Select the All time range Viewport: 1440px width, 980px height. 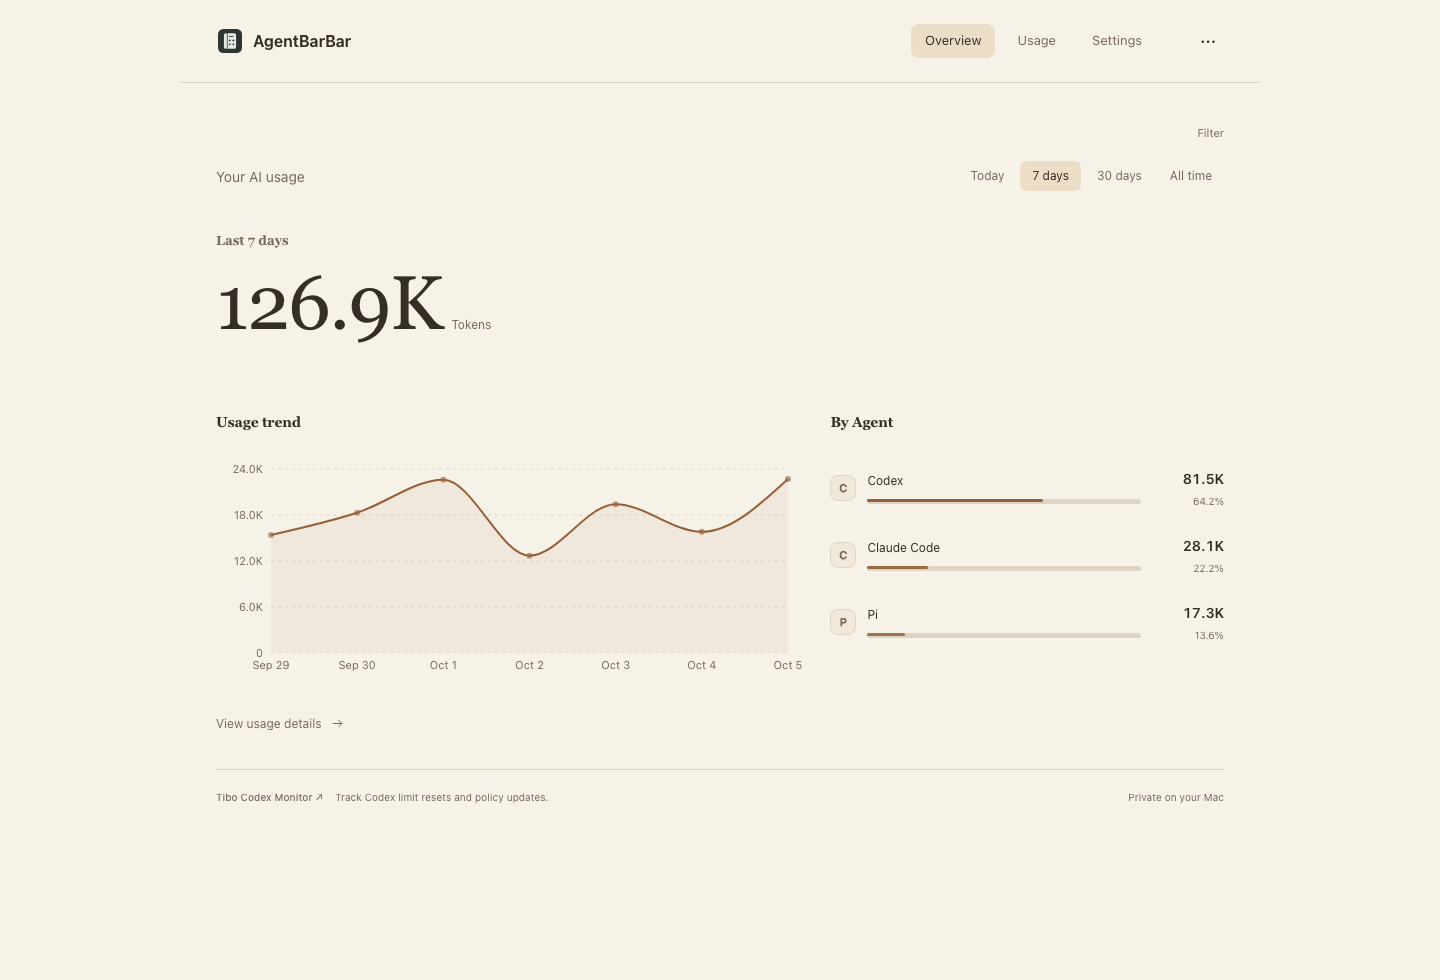[x=1191, y=176]
